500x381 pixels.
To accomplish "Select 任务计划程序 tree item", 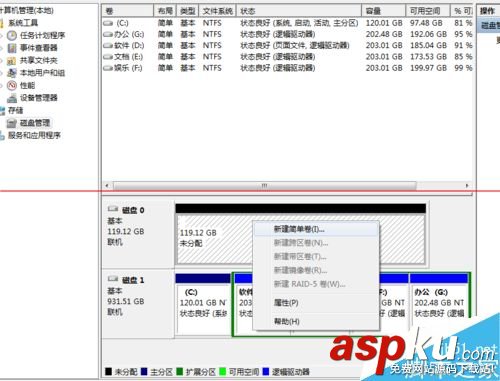I will point(42,35).
